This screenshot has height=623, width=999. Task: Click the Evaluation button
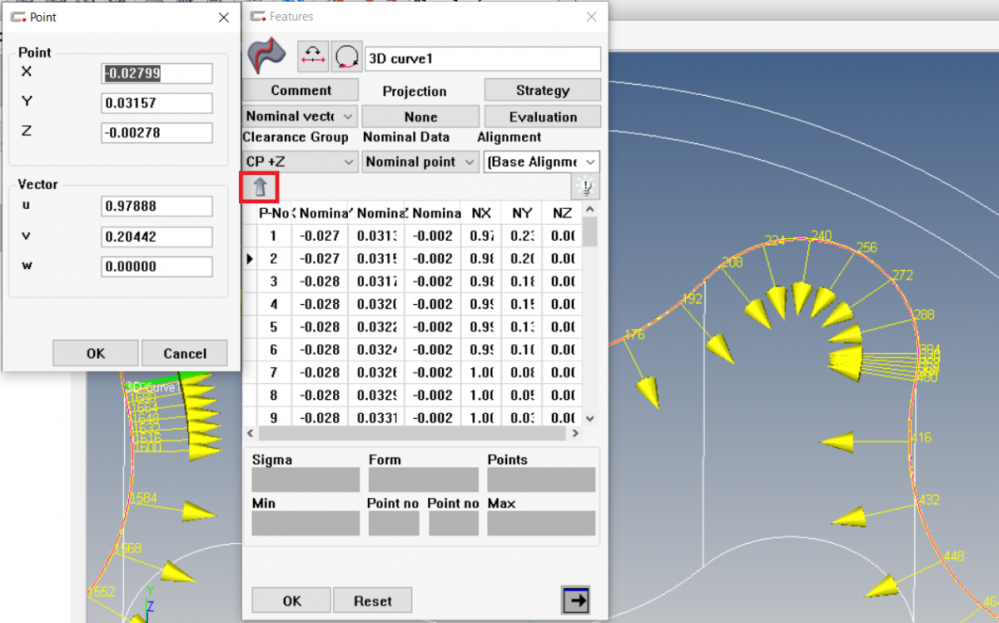542,116
